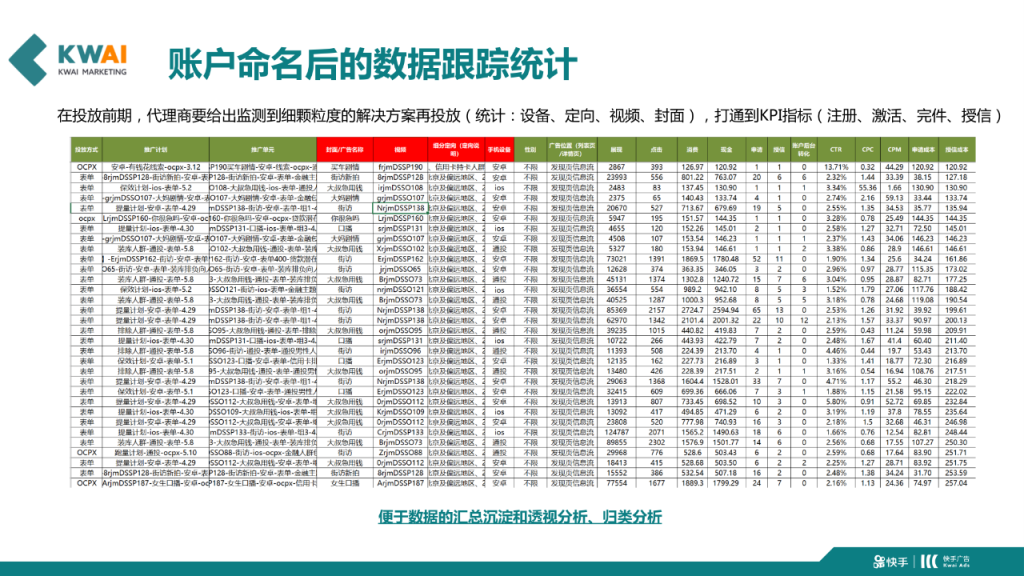The width and height of the screenshot is (1024, 576).
Task: Click the plan cell 跑量计划-通投-ocpx-5.10
Action: pyautogui.click(x=155, y=453)
